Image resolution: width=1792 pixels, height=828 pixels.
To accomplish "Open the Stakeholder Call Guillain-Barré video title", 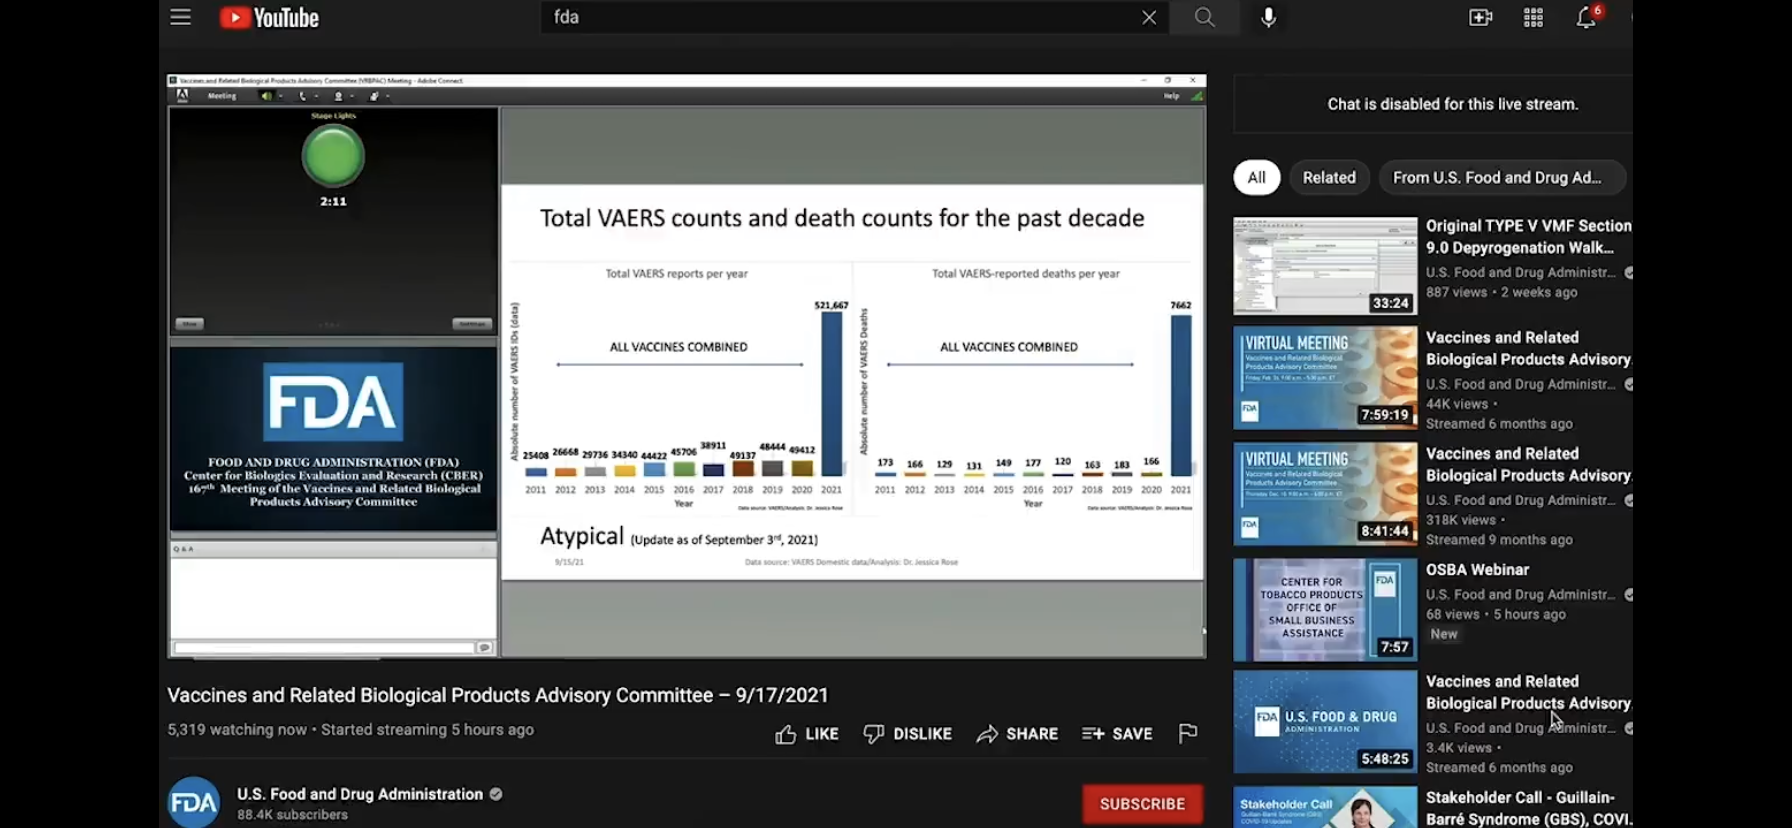I will coord(1528,808).
